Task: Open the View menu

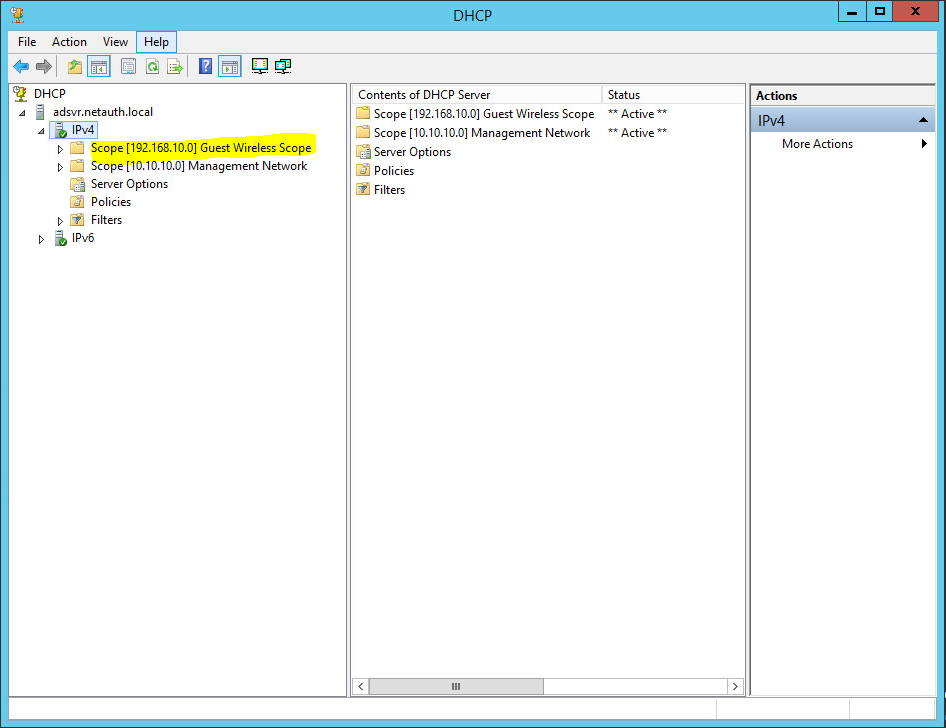Action: (x=115, y=42)
